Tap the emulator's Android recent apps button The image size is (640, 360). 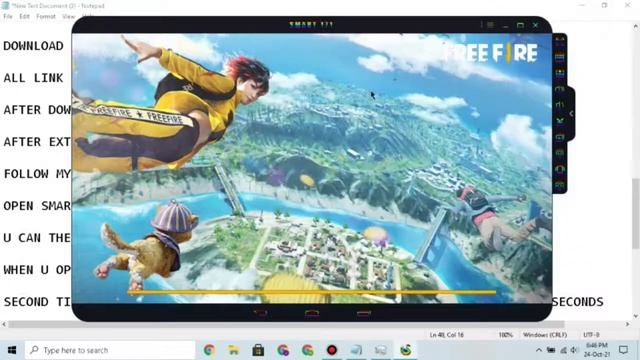click(364, 313)
